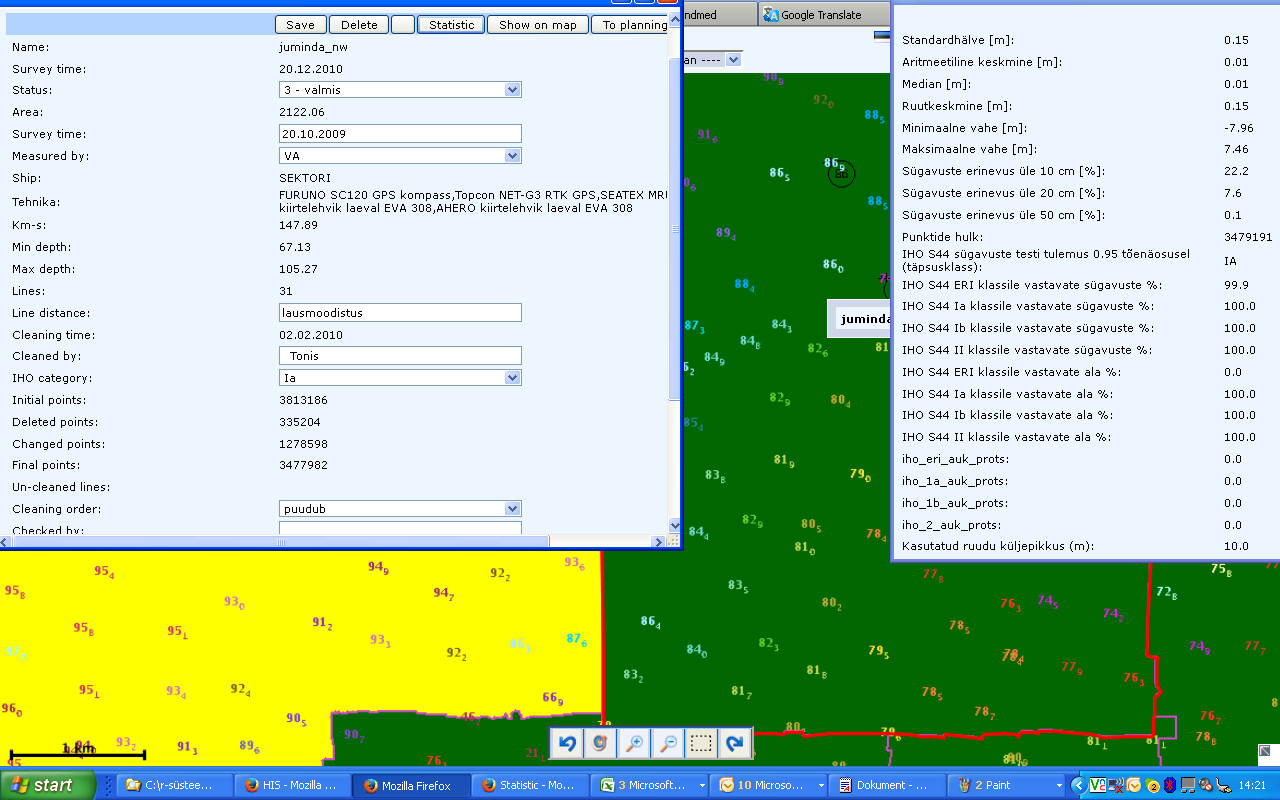Screen dimensions: 1280x800
Task: Click the undo arrow in map toolbar
Action: pos(568,743)
